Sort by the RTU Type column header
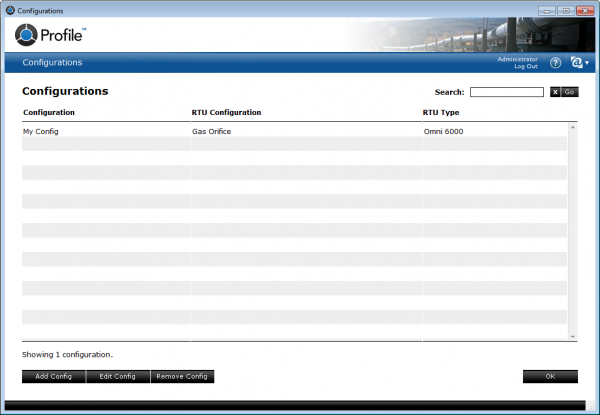 tap(441, 112)
